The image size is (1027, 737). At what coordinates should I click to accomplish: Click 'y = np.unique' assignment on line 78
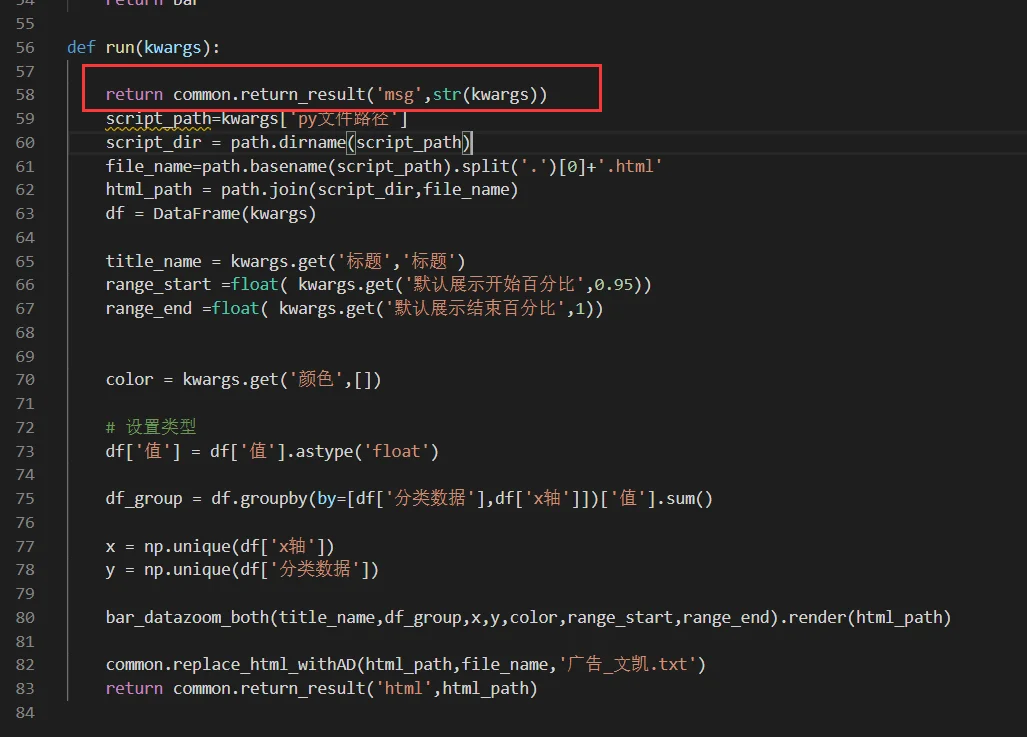point(168,570)
